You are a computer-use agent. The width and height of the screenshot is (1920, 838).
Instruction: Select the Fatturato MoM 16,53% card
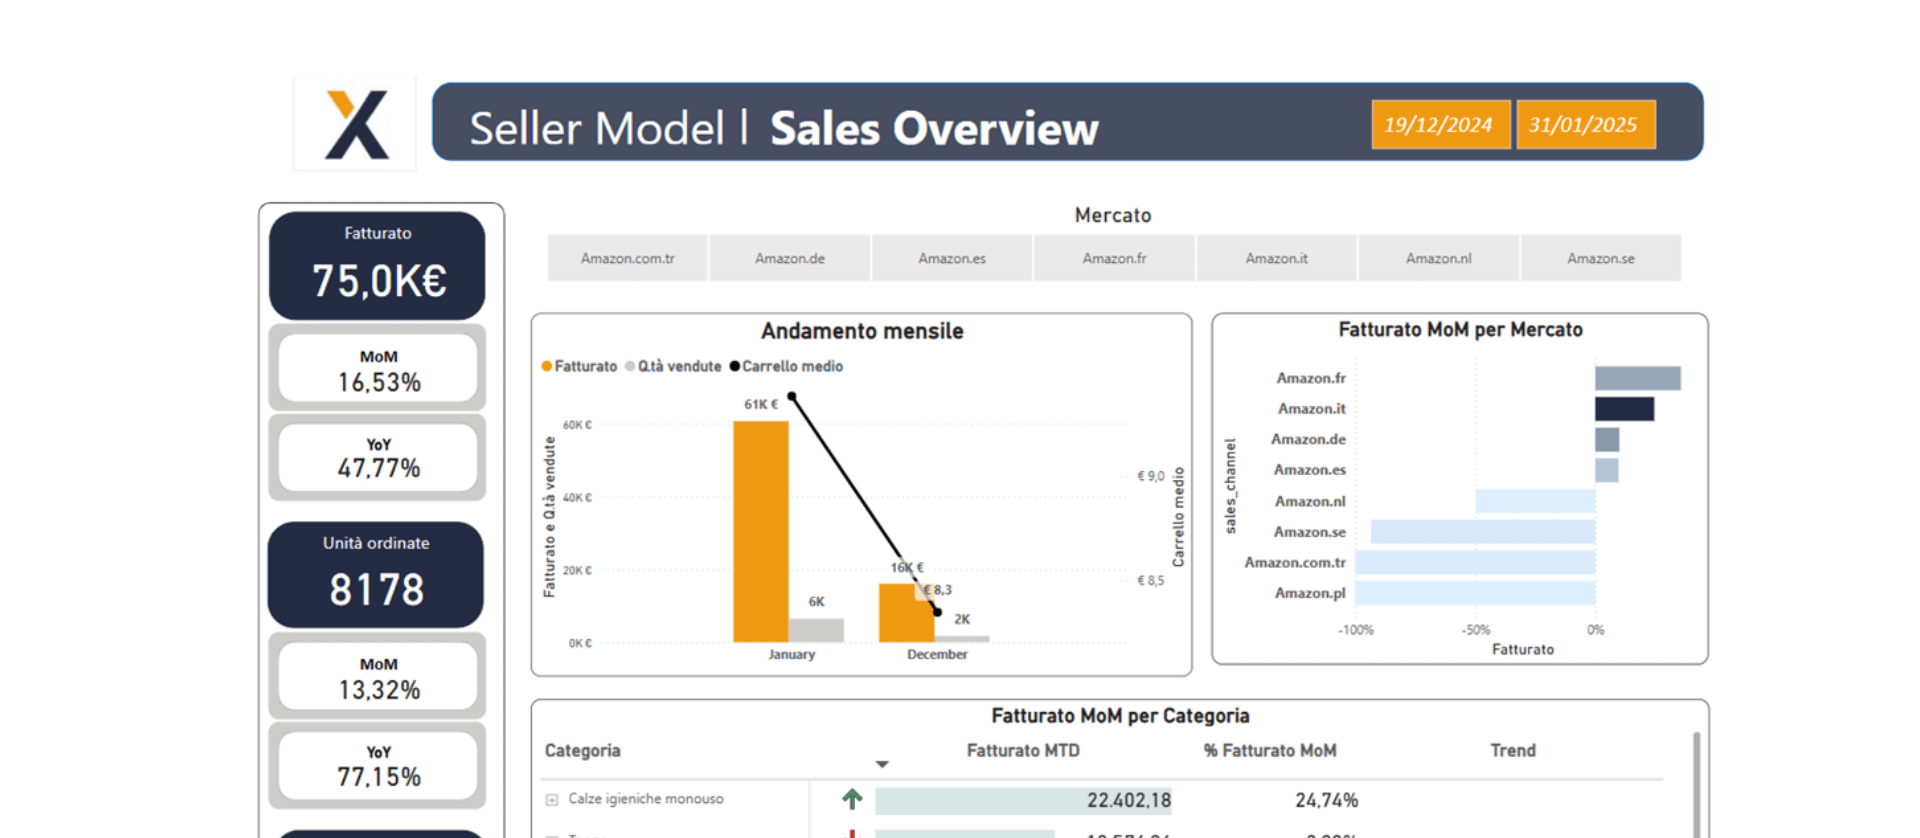tap(378, 369)
